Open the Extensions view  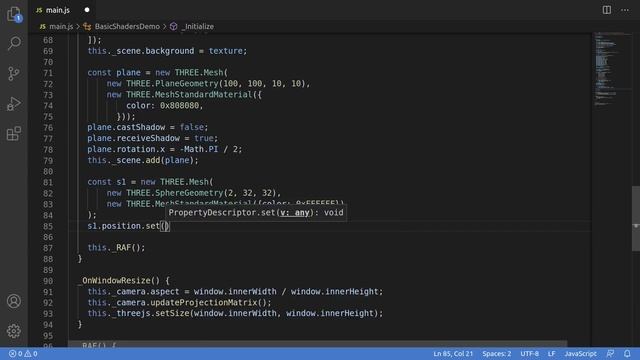pyautogui.click(x=14, y=133)
